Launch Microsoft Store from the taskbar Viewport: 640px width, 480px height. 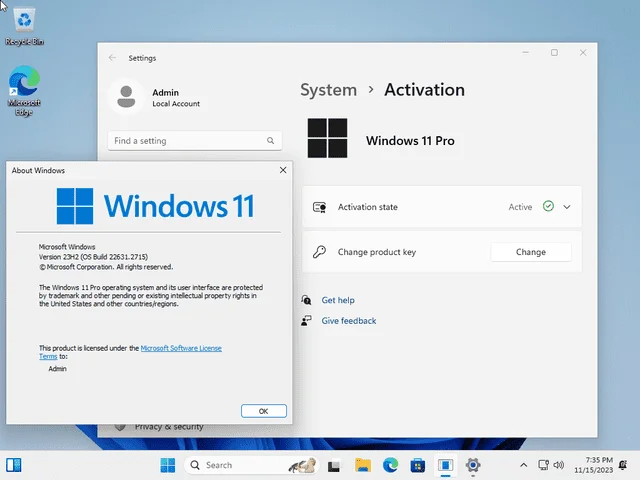coord(418,465)
